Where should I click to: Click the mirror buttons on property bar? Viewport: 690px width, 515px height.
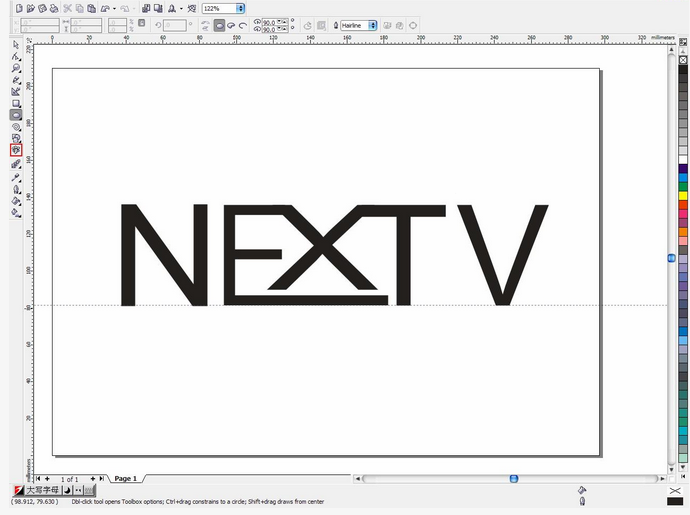(x=205, y=26)
